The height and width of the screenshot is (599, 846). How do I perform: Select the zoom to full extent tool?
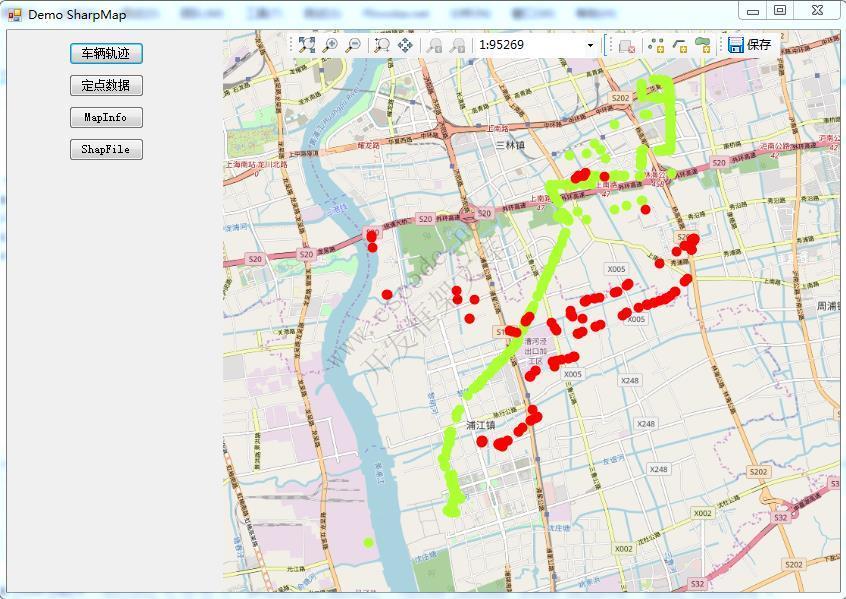click(x=306, y=44)
